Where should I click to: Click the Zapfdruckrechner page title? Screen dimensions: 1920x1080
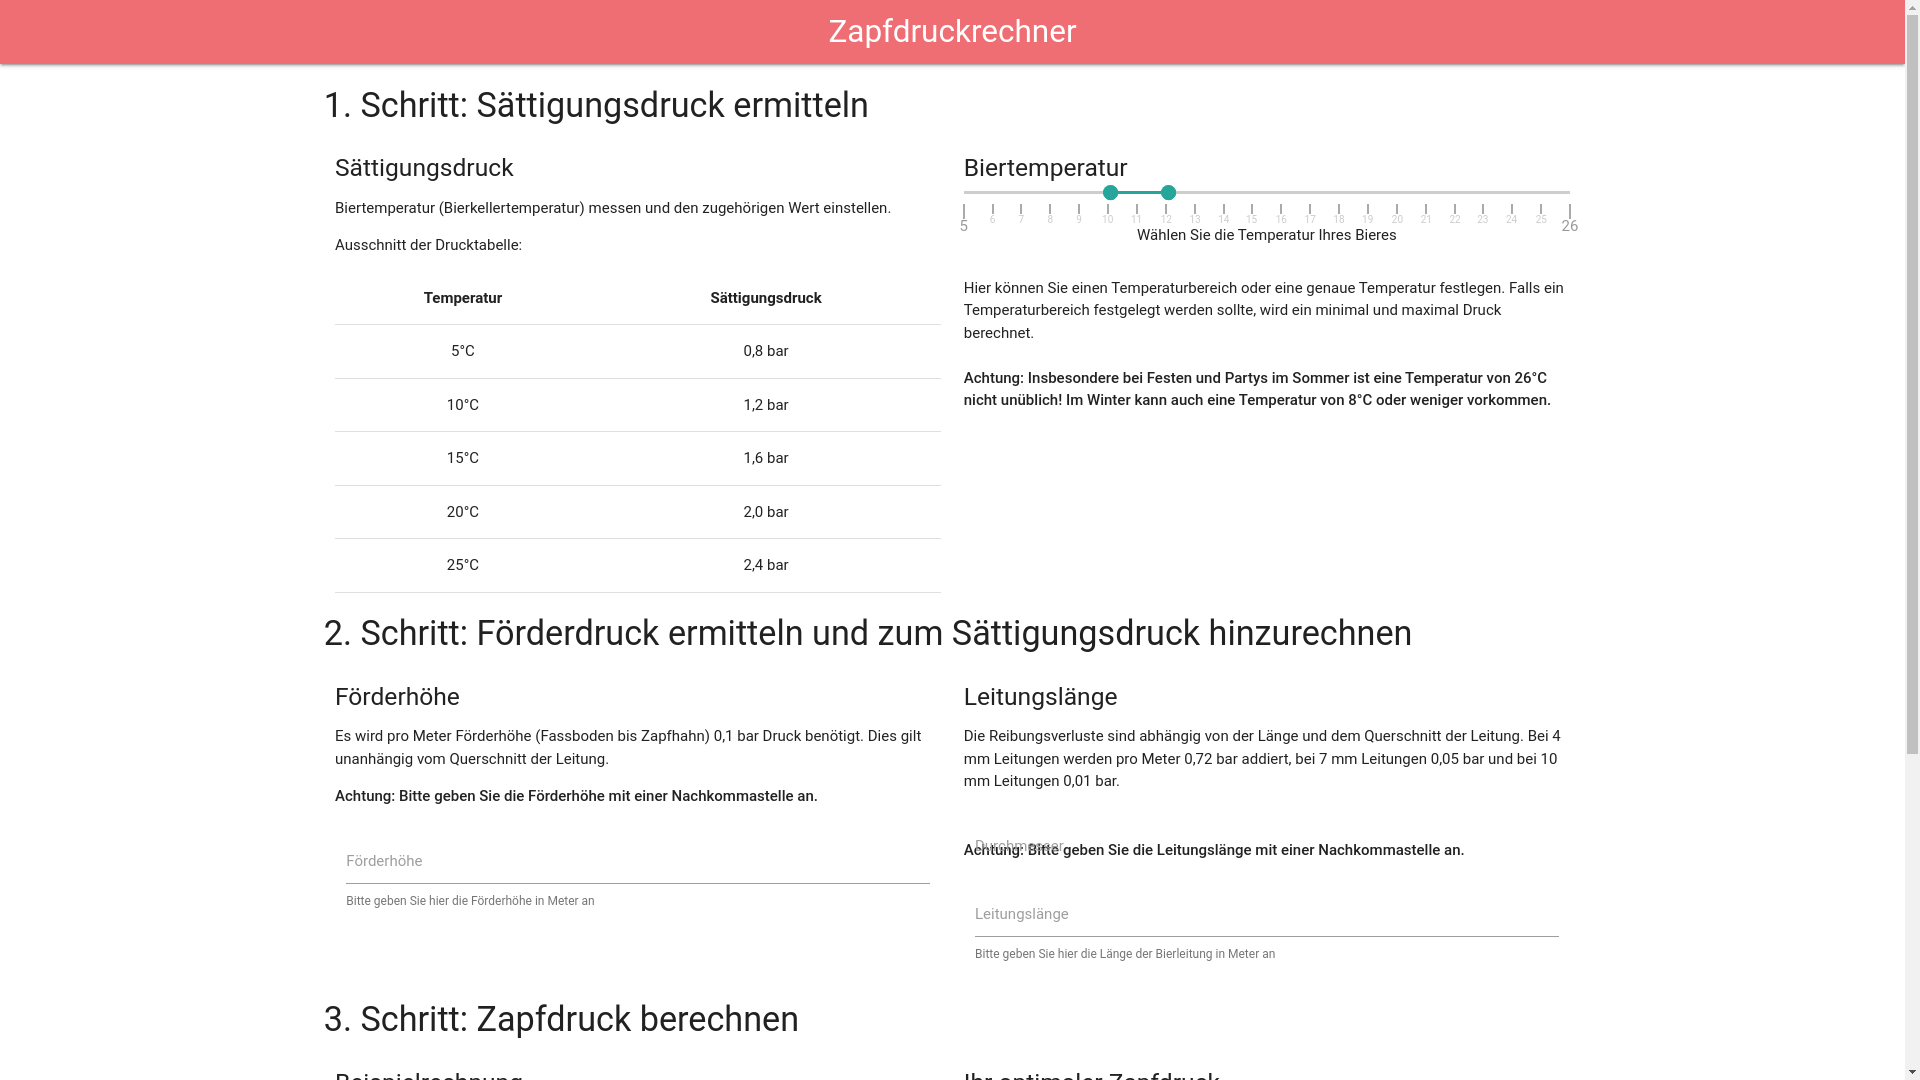coord(952,31)
